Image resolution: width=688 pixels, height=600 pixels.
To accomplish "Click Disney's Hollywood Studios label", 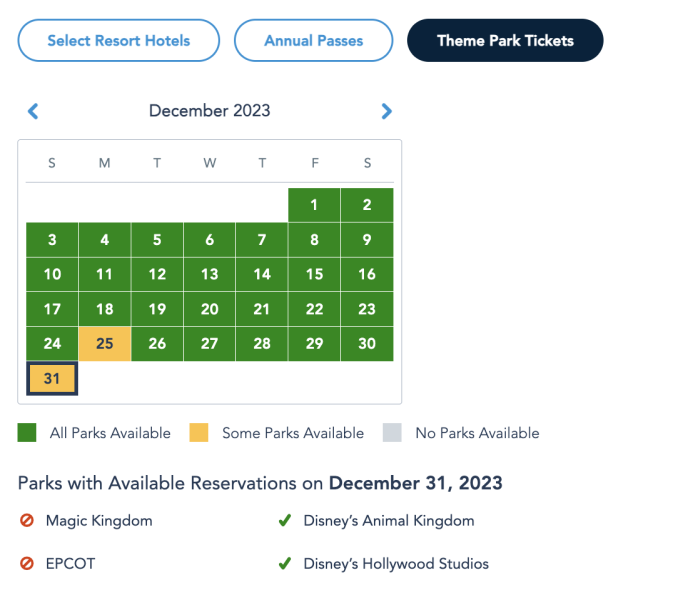I will (396, 564).
